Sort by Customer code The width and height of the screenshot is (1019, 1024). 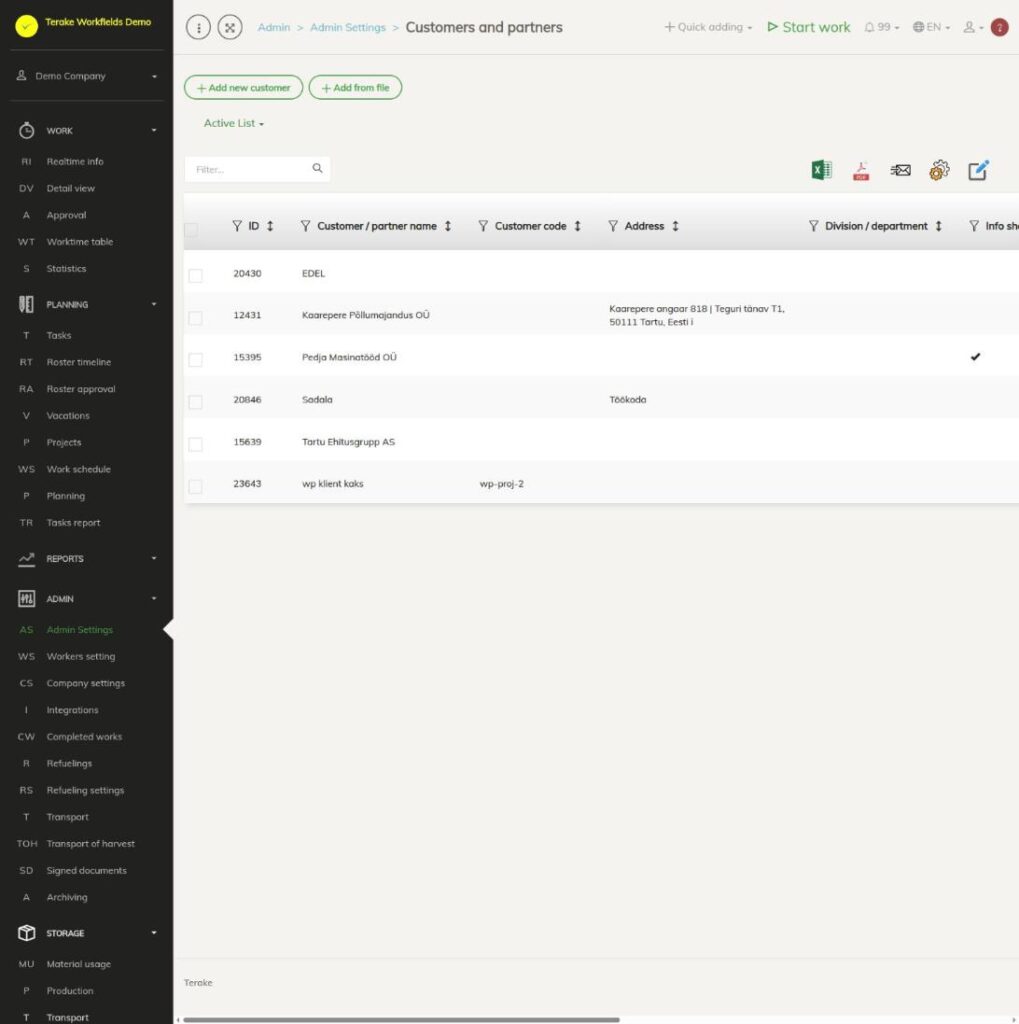coord(577,226)
